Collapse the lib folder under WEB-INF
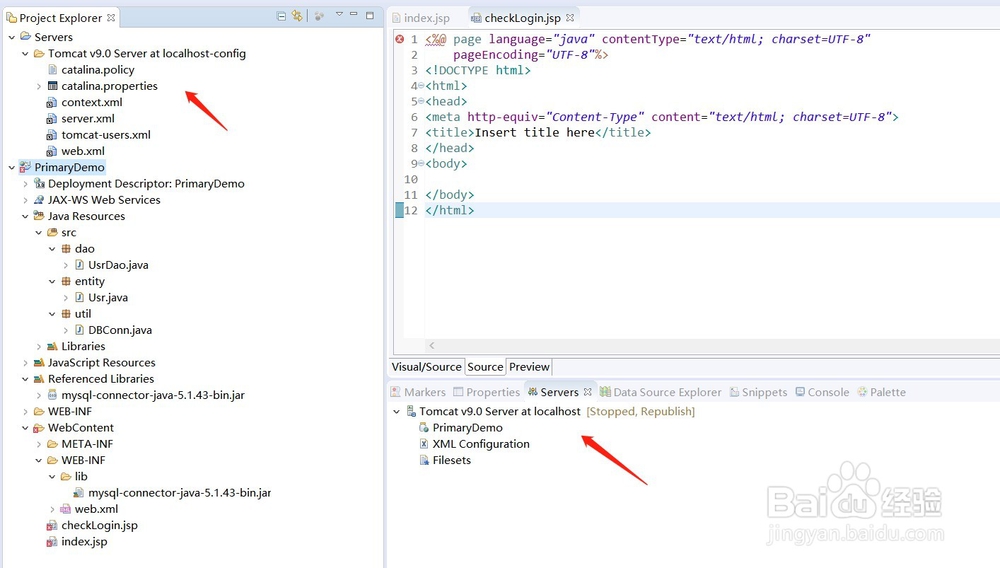This screenshot has height=568, width=1000. click(52, 477)
